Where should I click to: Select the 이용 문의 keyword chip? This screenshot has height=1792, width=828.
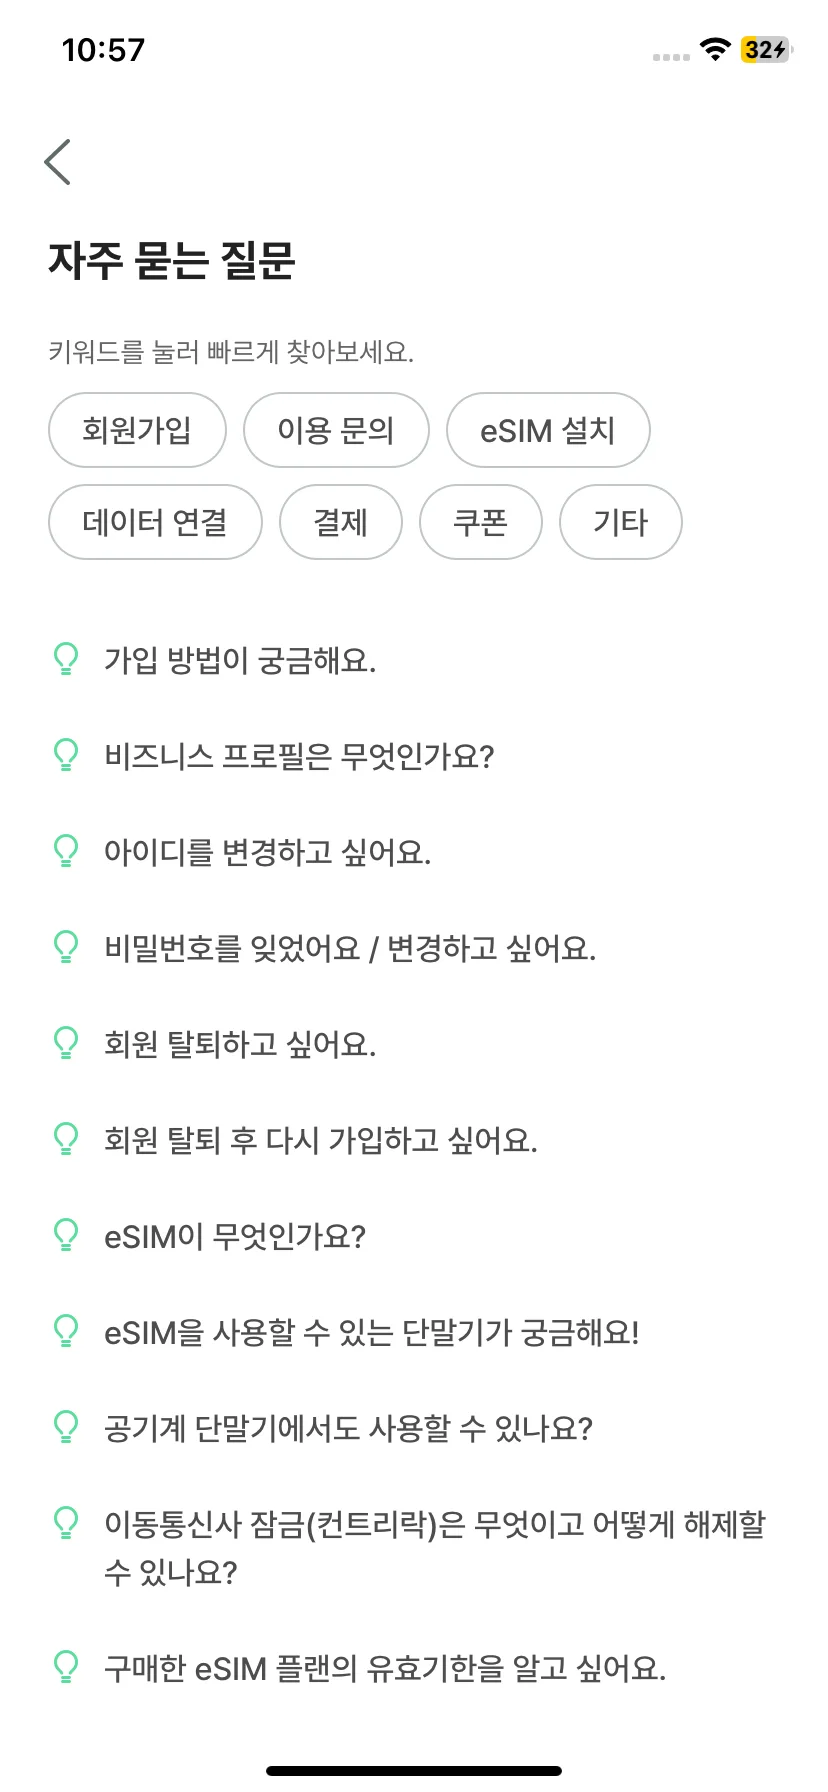(x=336, y=430)
